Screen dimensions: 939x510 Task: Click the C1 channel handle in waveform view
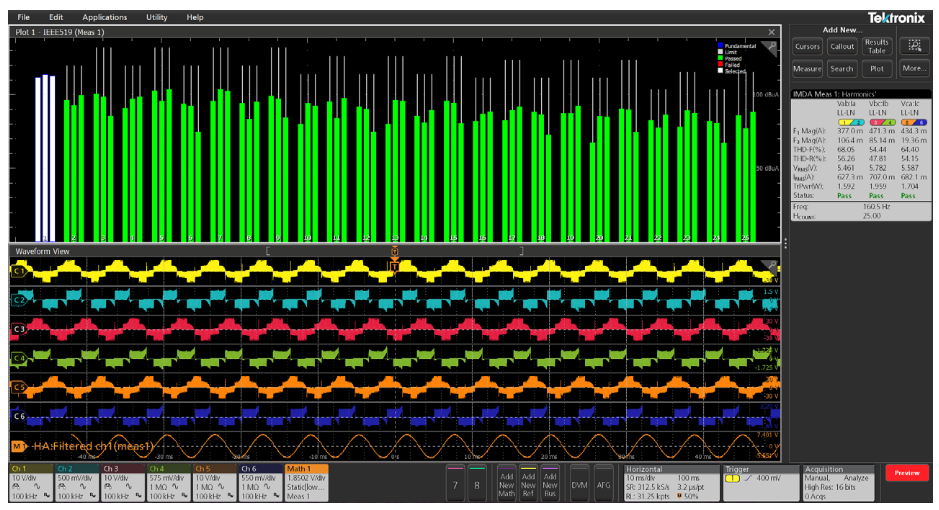(18, 271)
